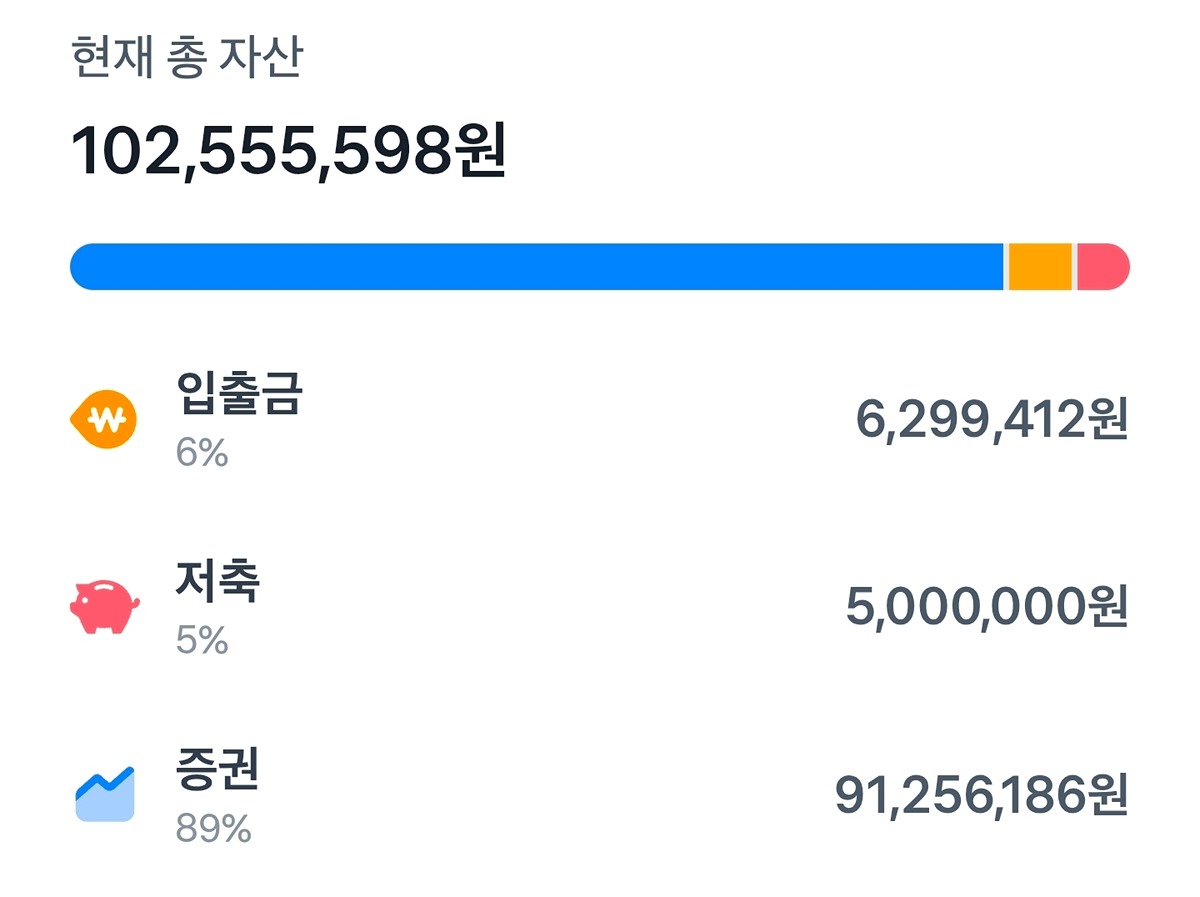Select the 저축 category label

tap(217, 581)
